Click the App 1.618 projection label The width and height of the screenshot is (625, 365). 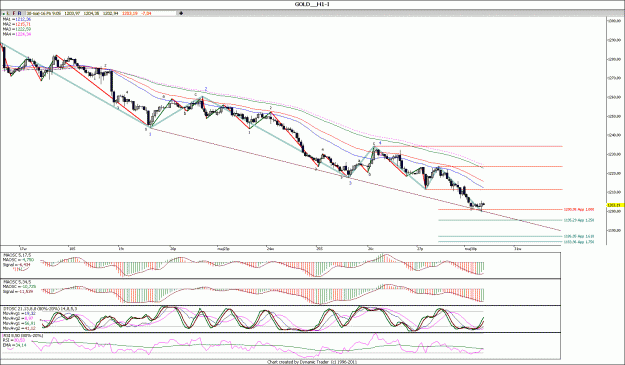point(579,236)
